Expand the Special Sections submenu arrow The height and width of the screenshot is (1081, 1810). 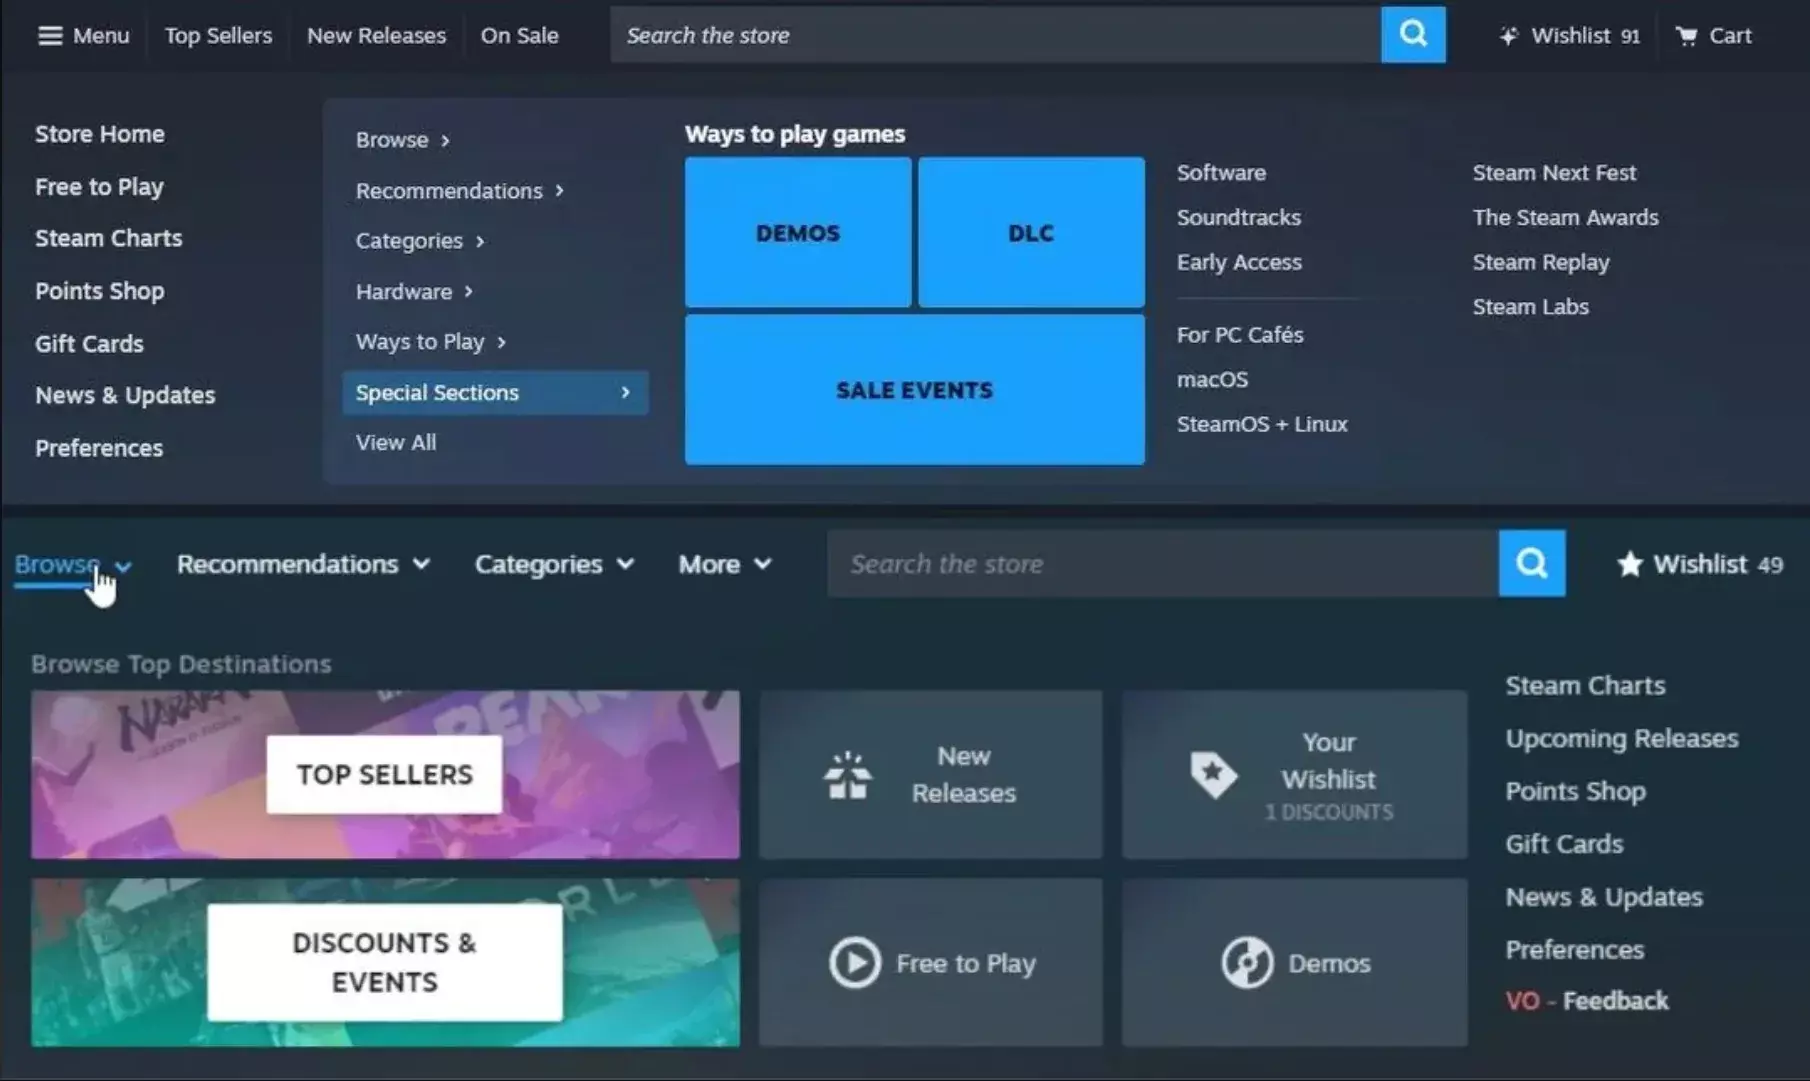coord(626,392)
